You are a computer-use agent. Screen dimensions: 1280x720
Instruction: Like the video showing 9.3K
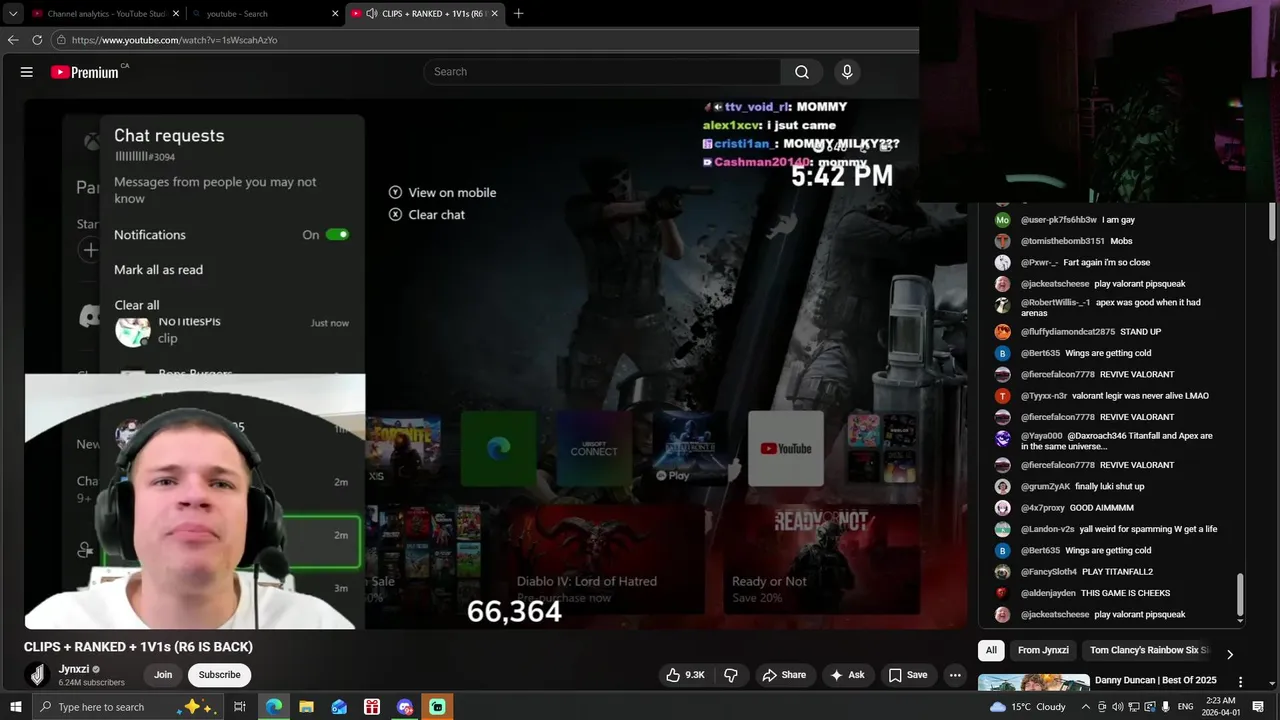685,675
